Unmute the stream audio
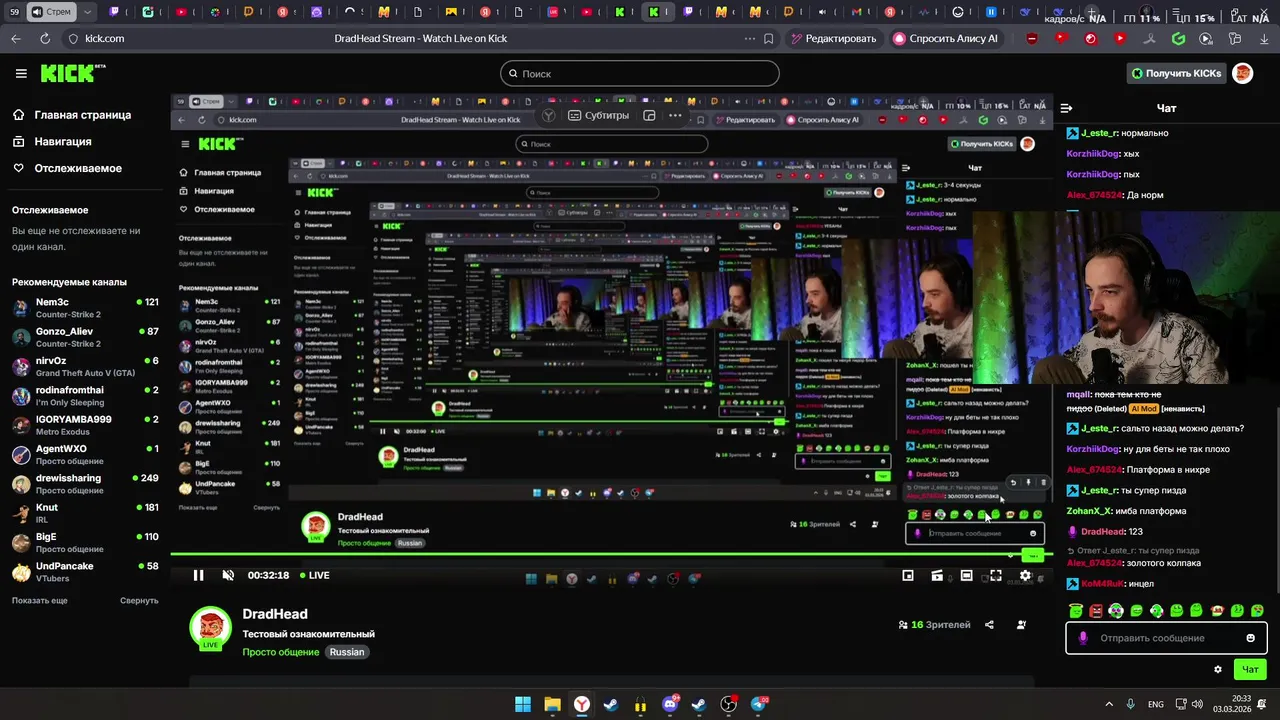 228,575
